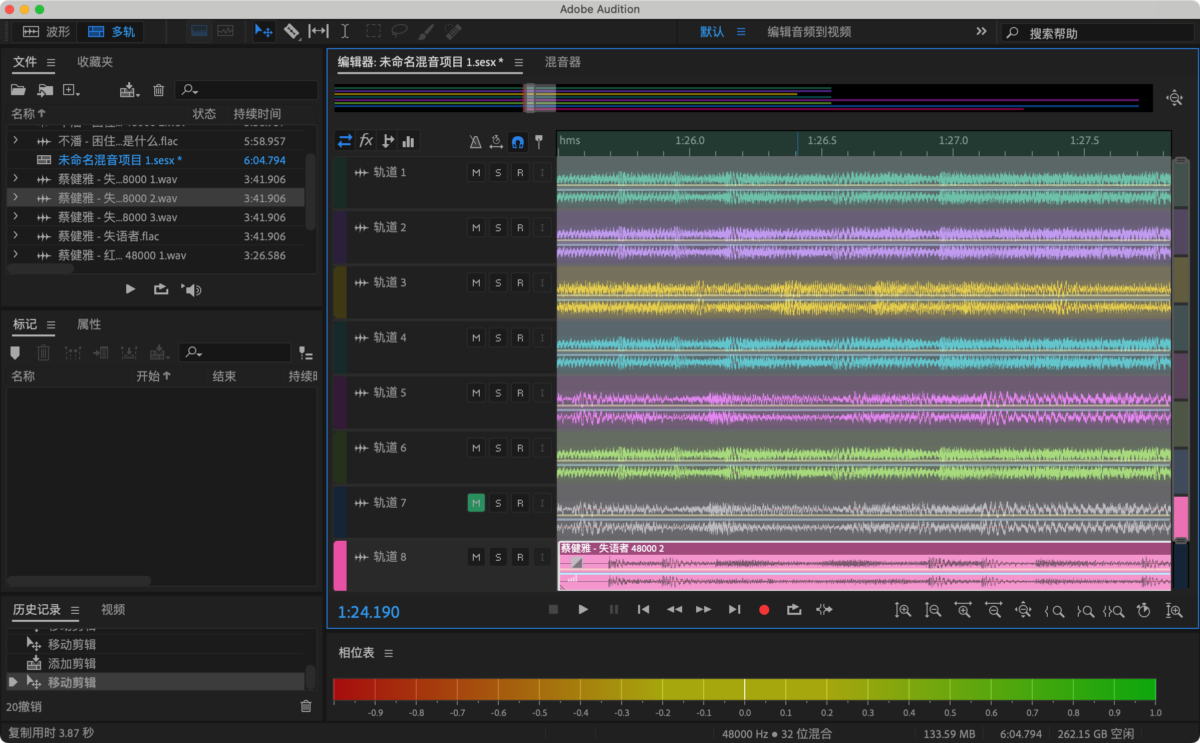The height and width of the screenshot is (743, 1200).
Task: Play the file preview in Files panel
Action: [x=130, y=289]
